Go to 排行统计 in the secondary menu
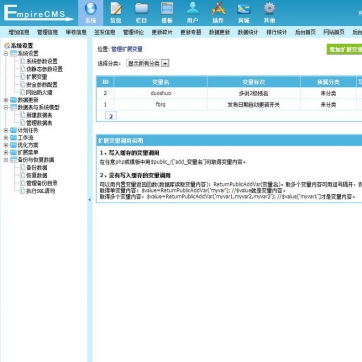This screenshot has width=362, height=362. click(x=277, y=32)
